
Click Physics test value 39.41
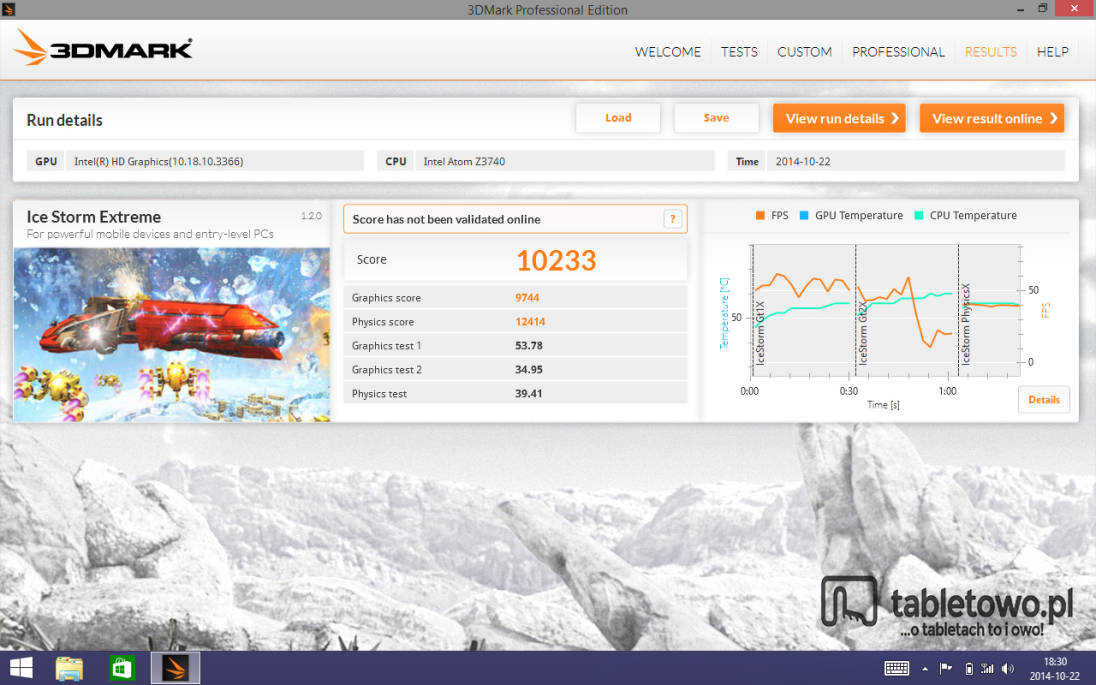click(x=528, y=393)
